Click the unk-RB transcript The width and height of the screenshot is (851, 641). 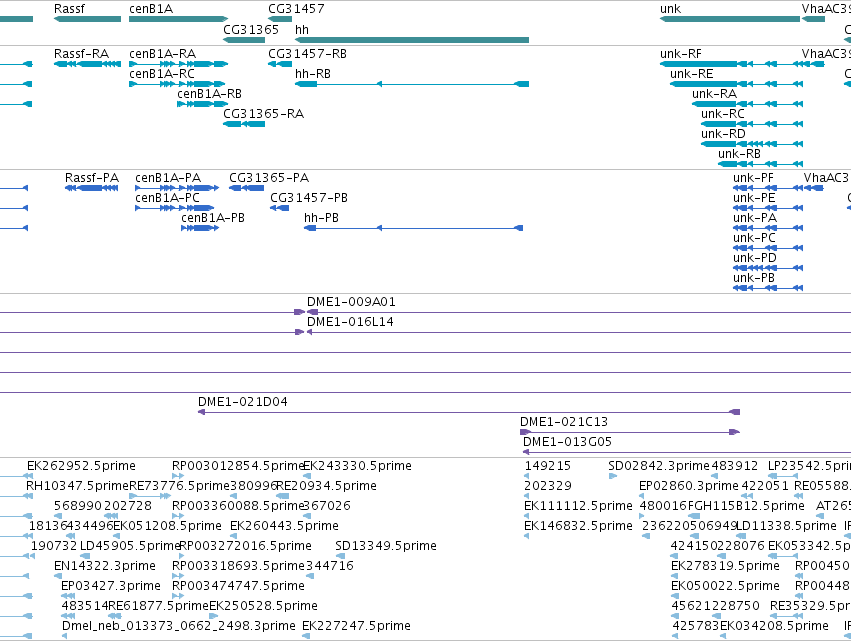click(x=760, y=164)
